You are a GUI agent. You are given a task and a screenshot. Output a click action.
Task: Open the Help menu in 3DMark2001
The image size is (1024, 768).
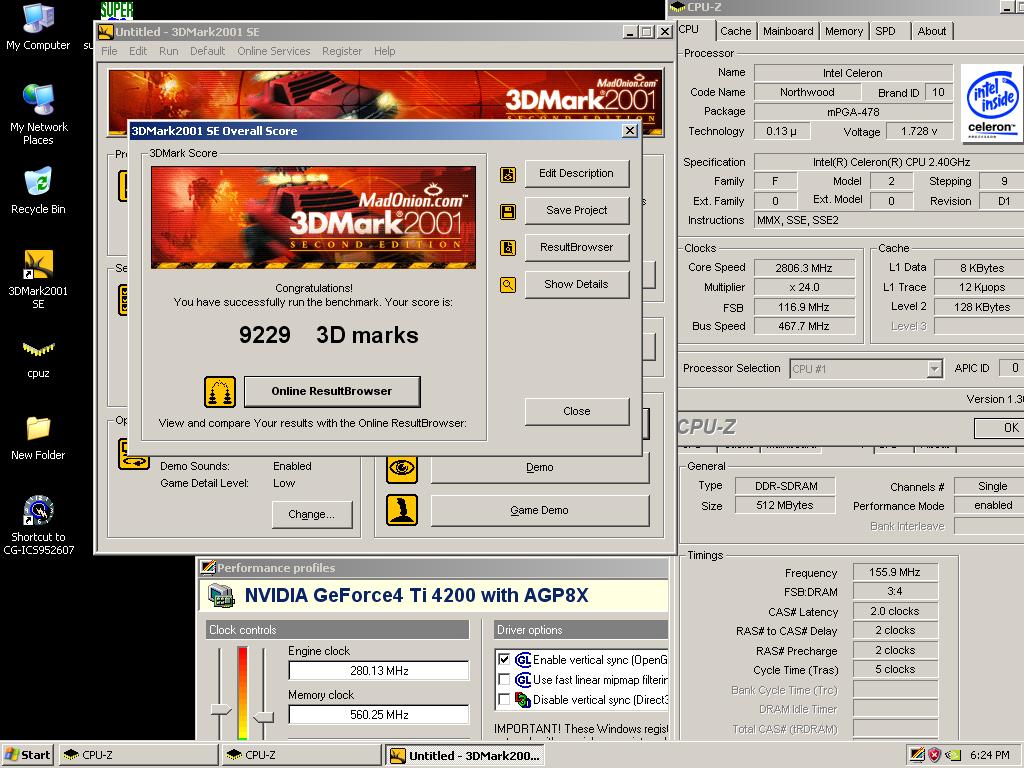pos(385,51)
